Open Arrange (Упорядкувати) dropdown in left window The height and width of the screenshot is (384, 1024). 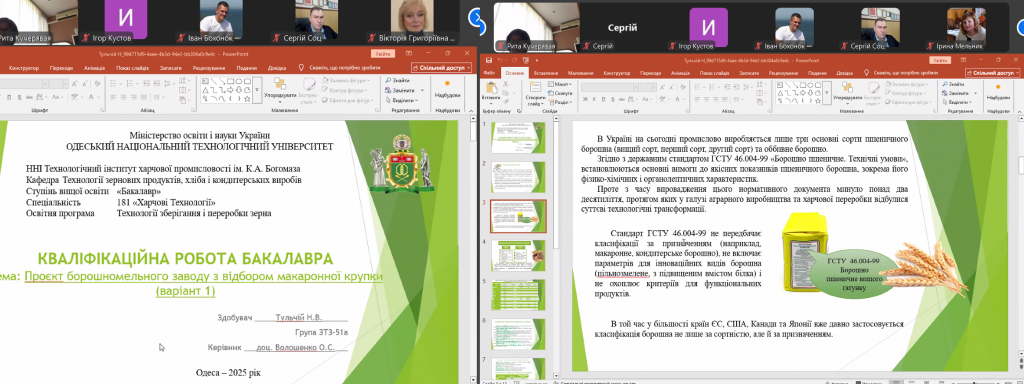click(x=280, y=91)
